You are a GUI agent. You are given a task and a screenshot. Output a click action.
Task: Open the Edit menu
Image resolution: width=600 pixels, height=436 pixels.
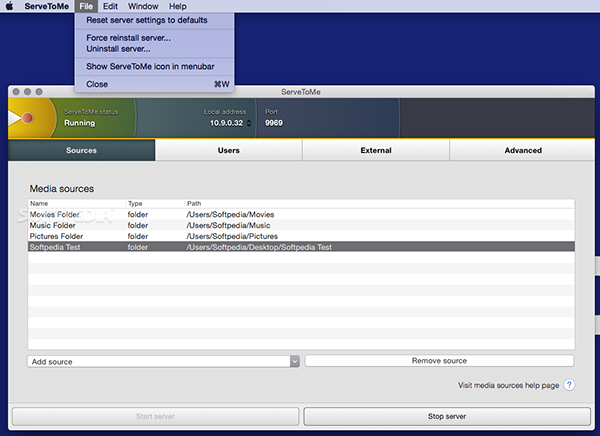coord(110,6)
